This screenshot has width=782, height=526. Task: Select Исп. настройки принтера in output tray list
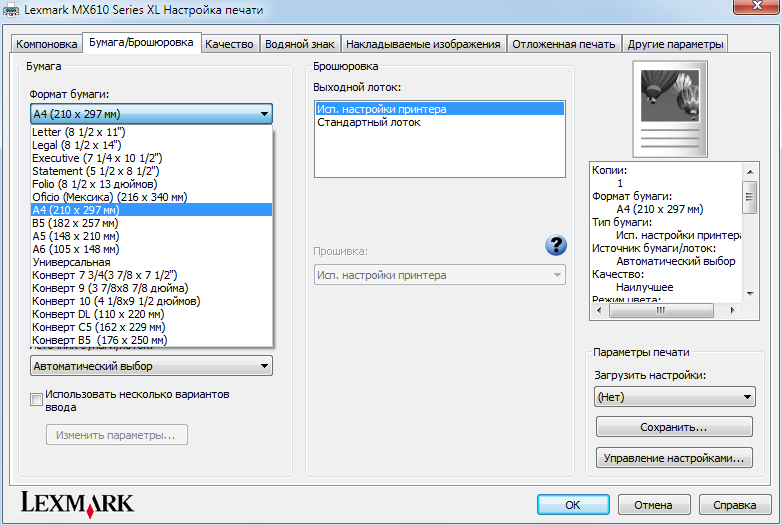(x=439, y=109)
